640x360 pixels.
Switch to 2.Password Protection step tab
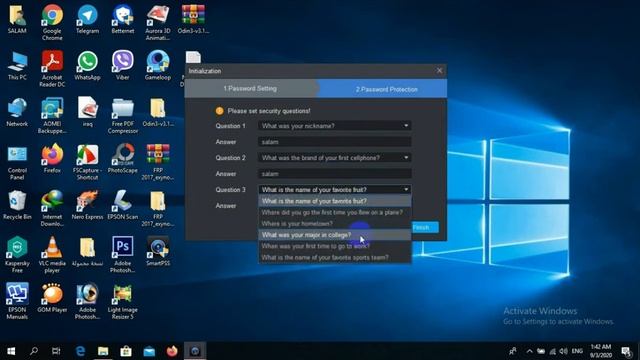(x=386, y=89)
